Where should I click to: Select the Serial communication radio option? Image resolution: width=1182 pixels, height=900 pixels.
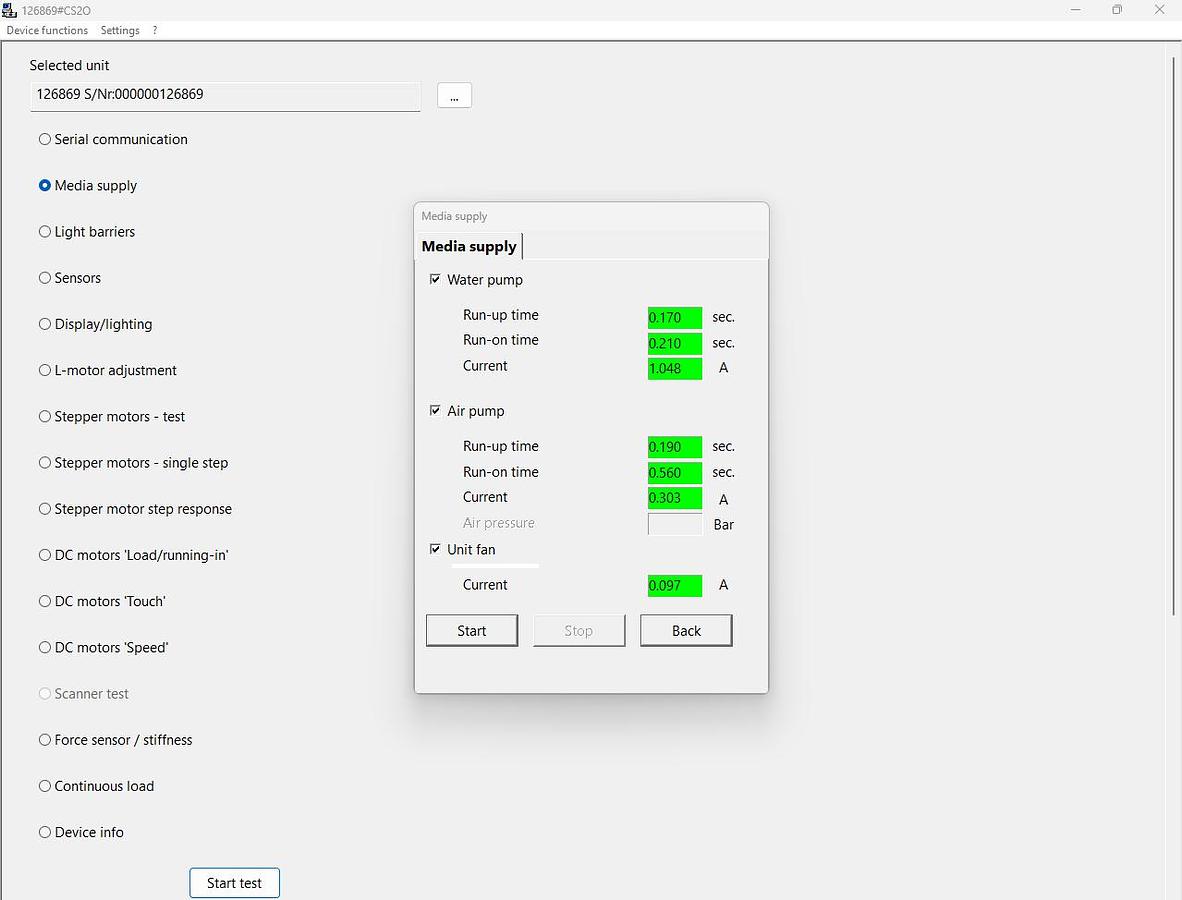tap(45, 139)
